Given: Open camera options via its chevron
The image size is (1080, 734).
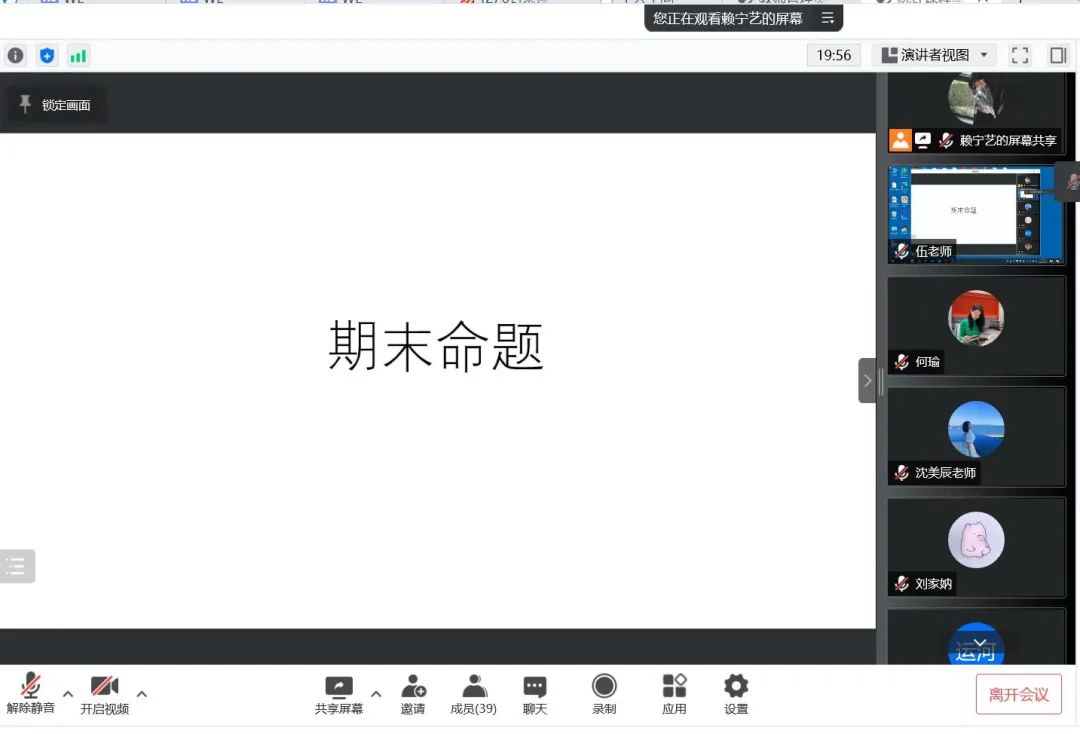Looking at the screenshot, I should (x=142, y=693).
